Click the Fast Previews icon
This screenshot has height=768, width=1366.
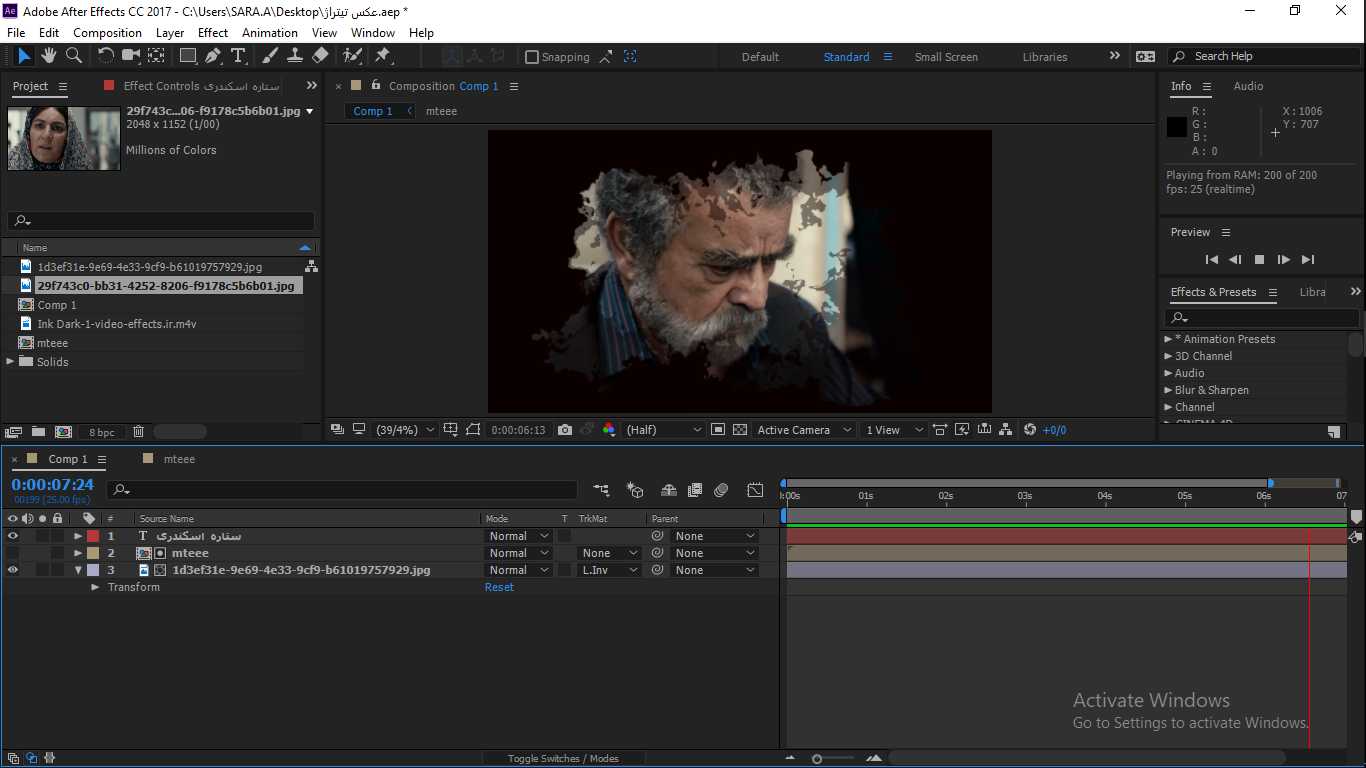pos(962,430)
